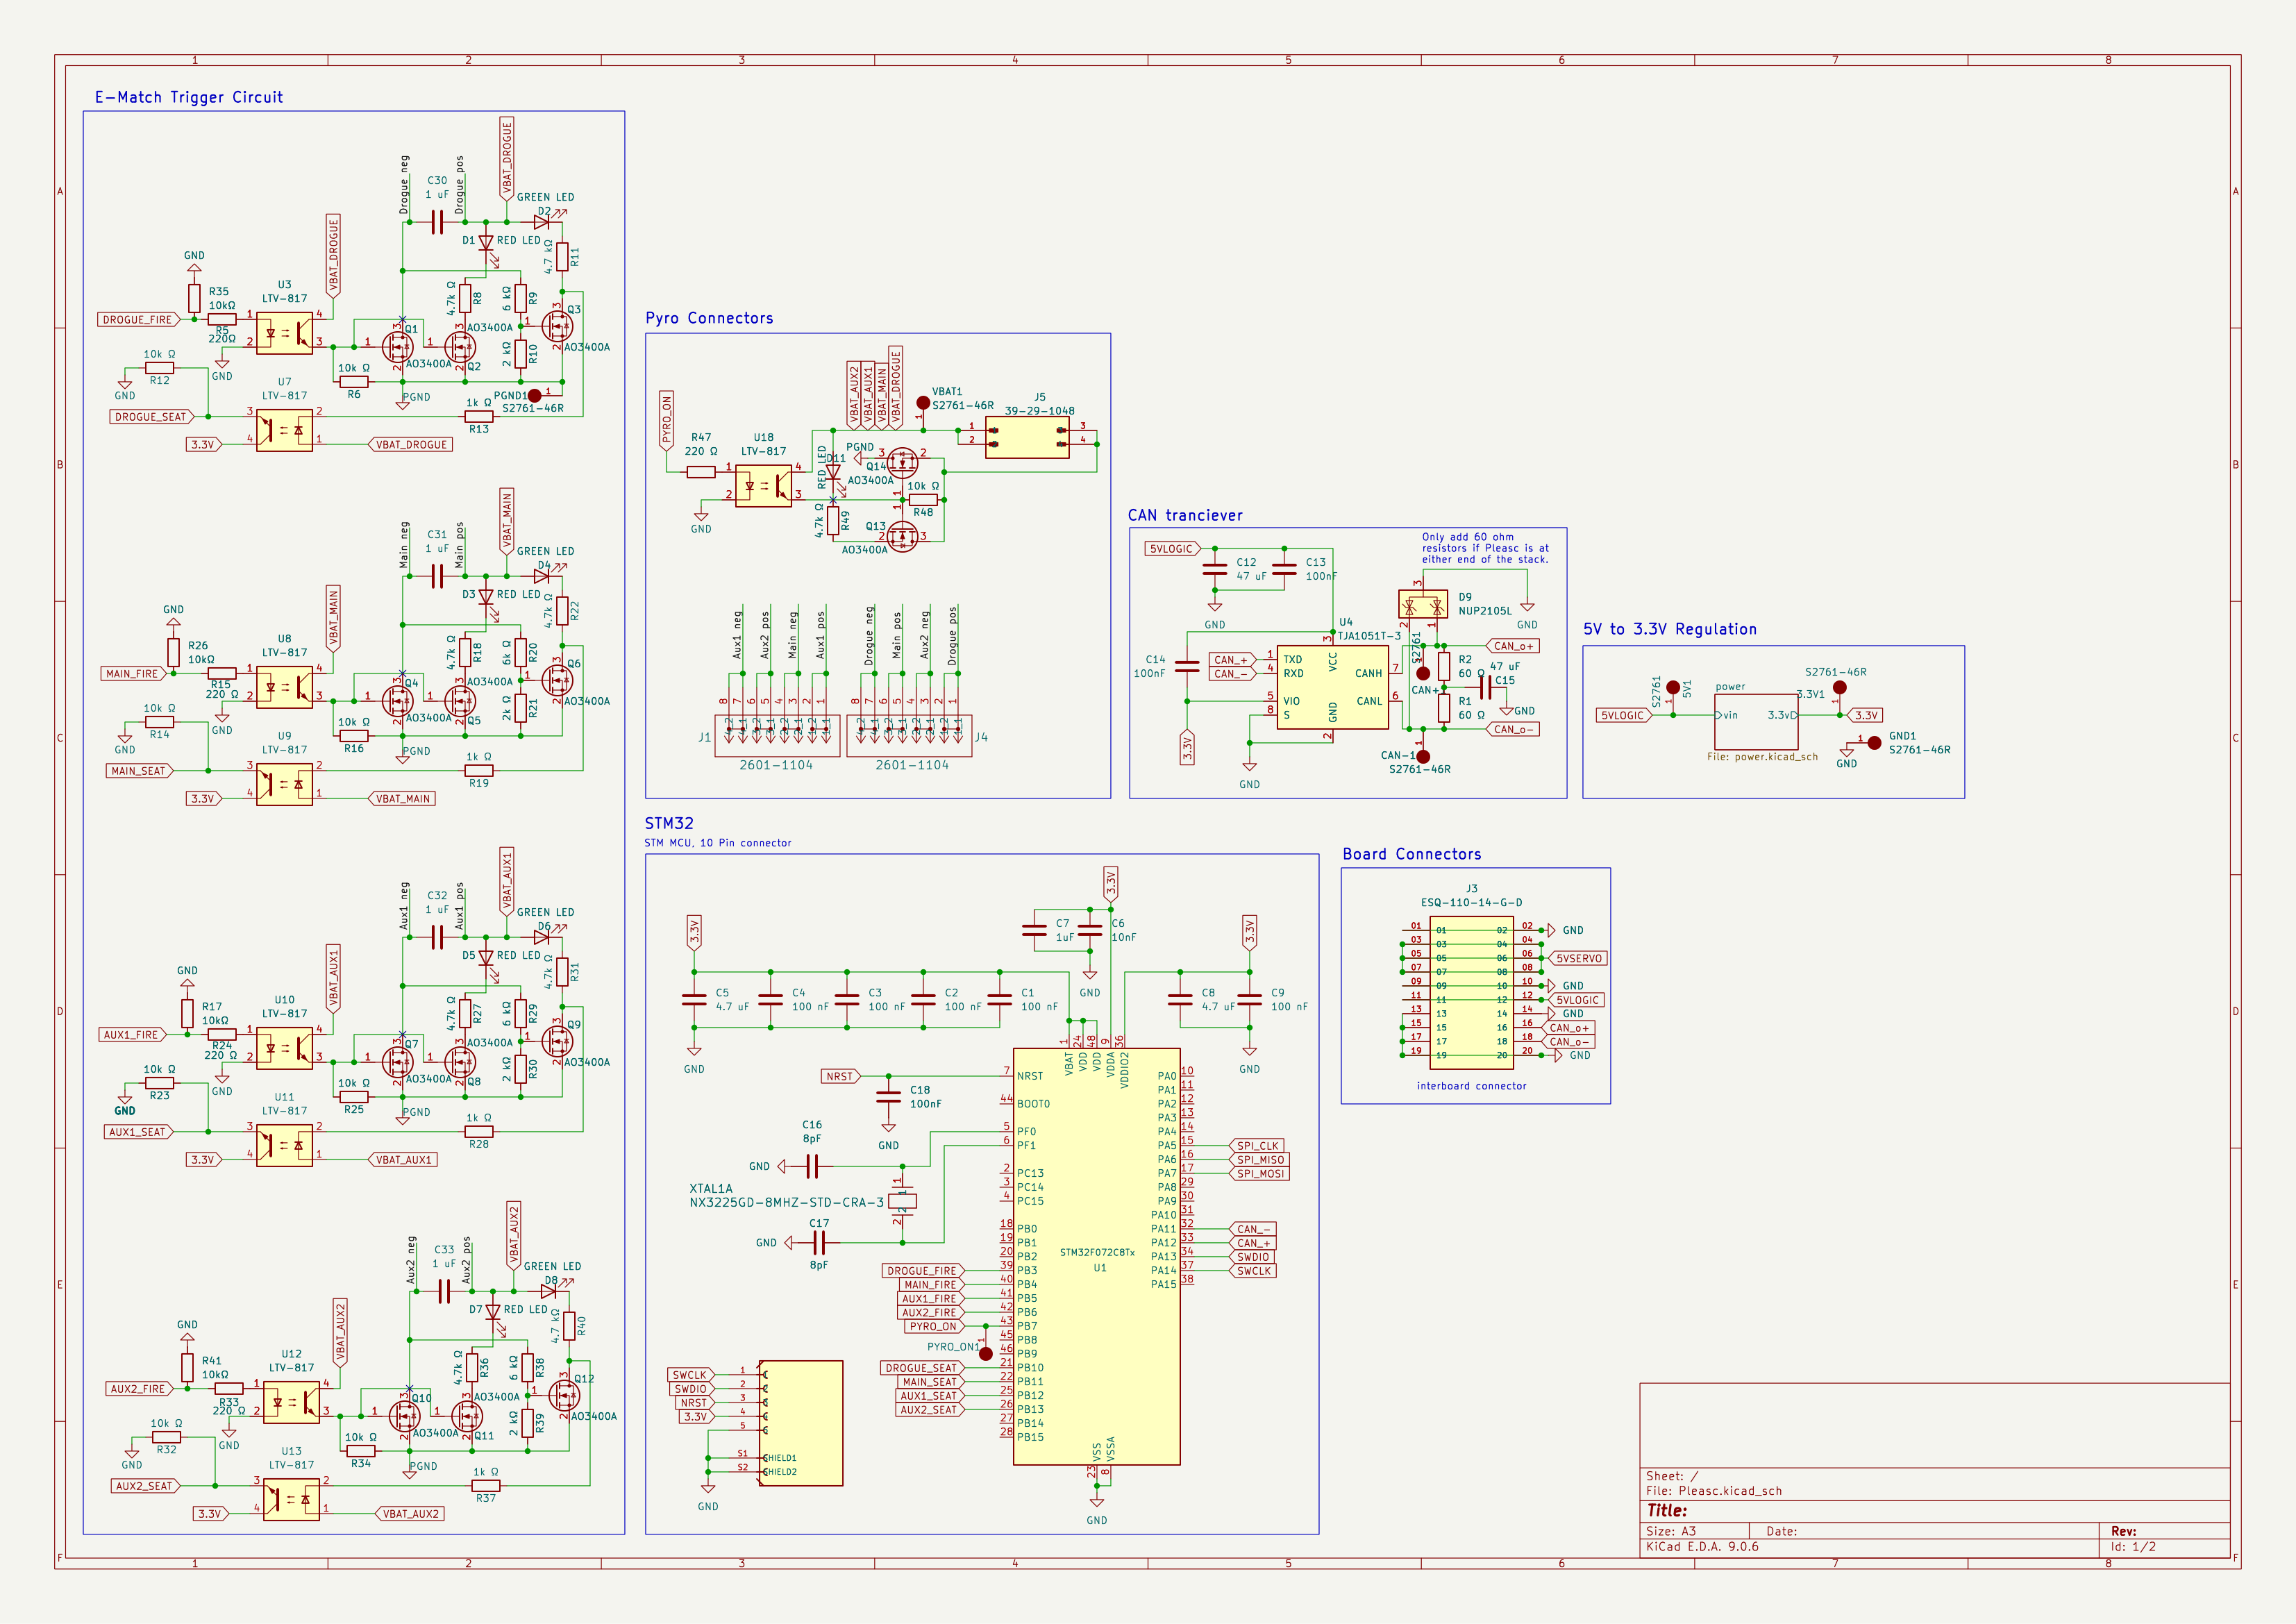Click the TJA1051T-3 U4 transceiver symbol
The width and height of the screenshot is (2296, 1624).
[x=1332, y=687]
